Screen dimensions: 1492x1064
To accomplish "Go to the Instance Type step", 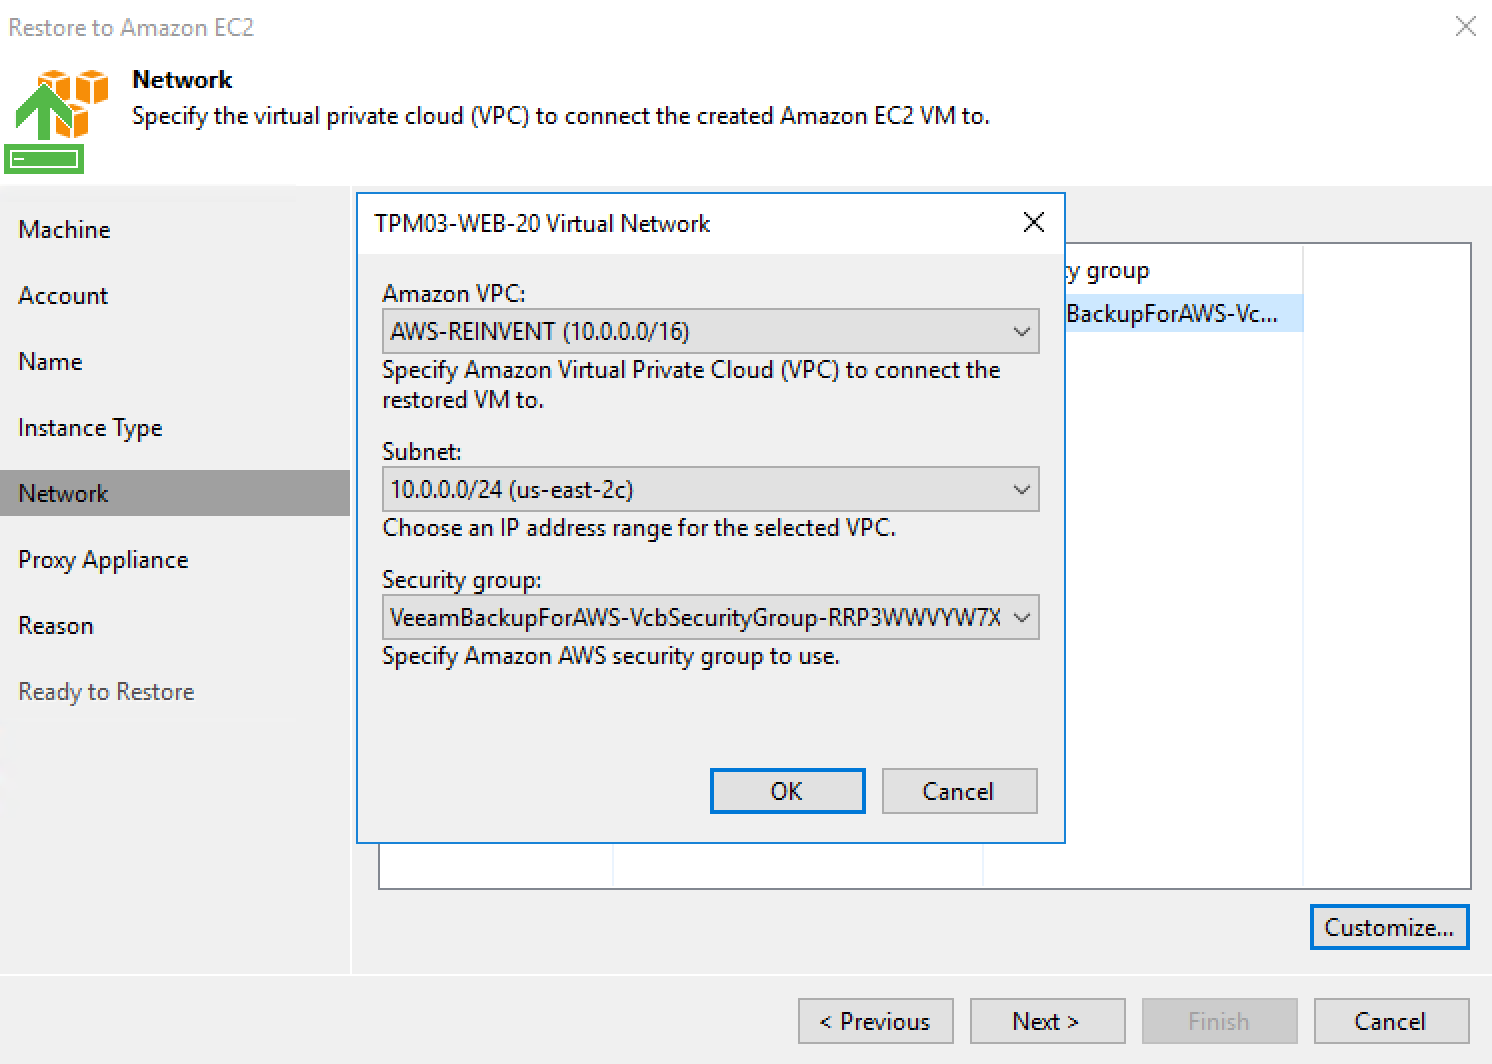I will 90,427.
